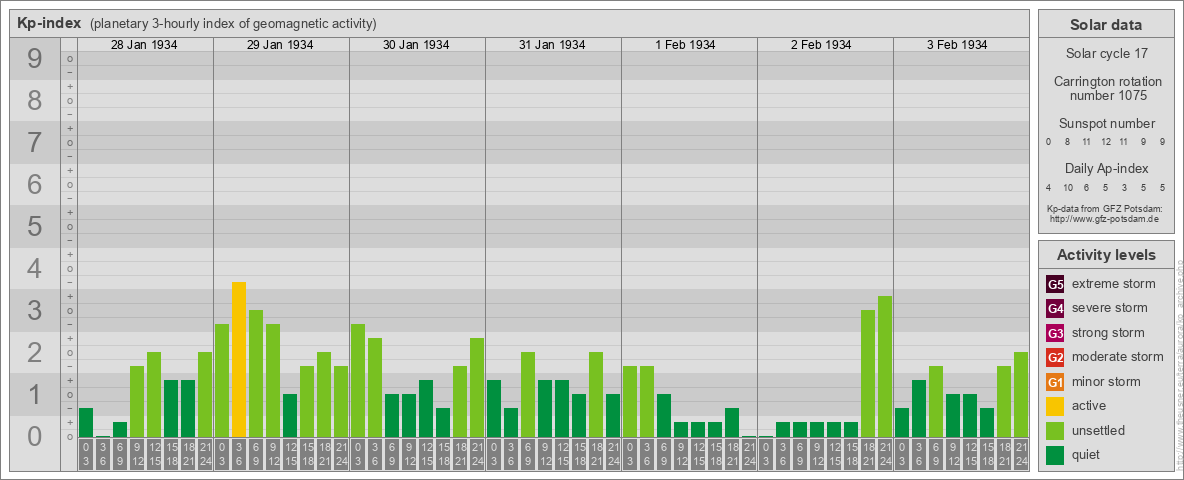Select the 18-21 bar on 2 Feb 1934
Image resolution: width=1184 pixels, height=480 pixels.
pos(868,374)
